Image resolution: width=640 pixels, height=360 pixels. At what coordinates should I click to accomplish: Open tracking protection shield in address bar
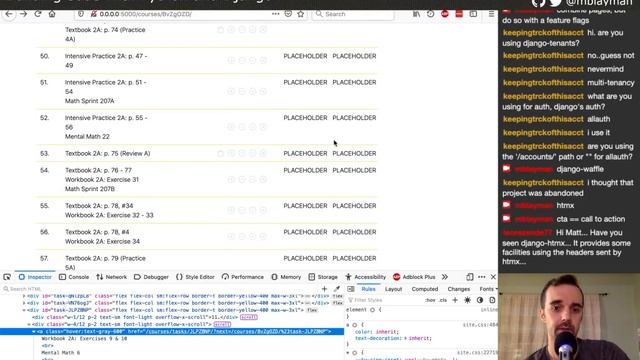(81, 14)
